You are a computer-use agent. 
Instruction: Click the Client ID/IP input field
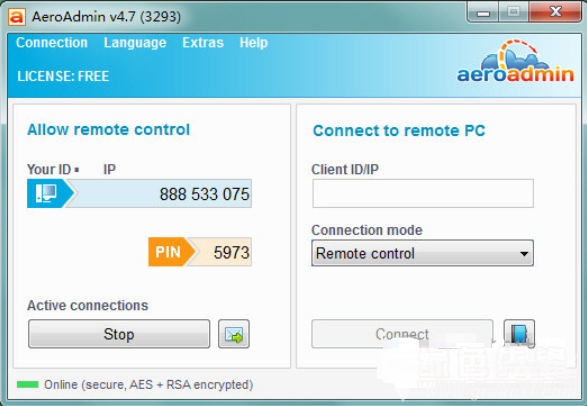click(x=423, y=193)
